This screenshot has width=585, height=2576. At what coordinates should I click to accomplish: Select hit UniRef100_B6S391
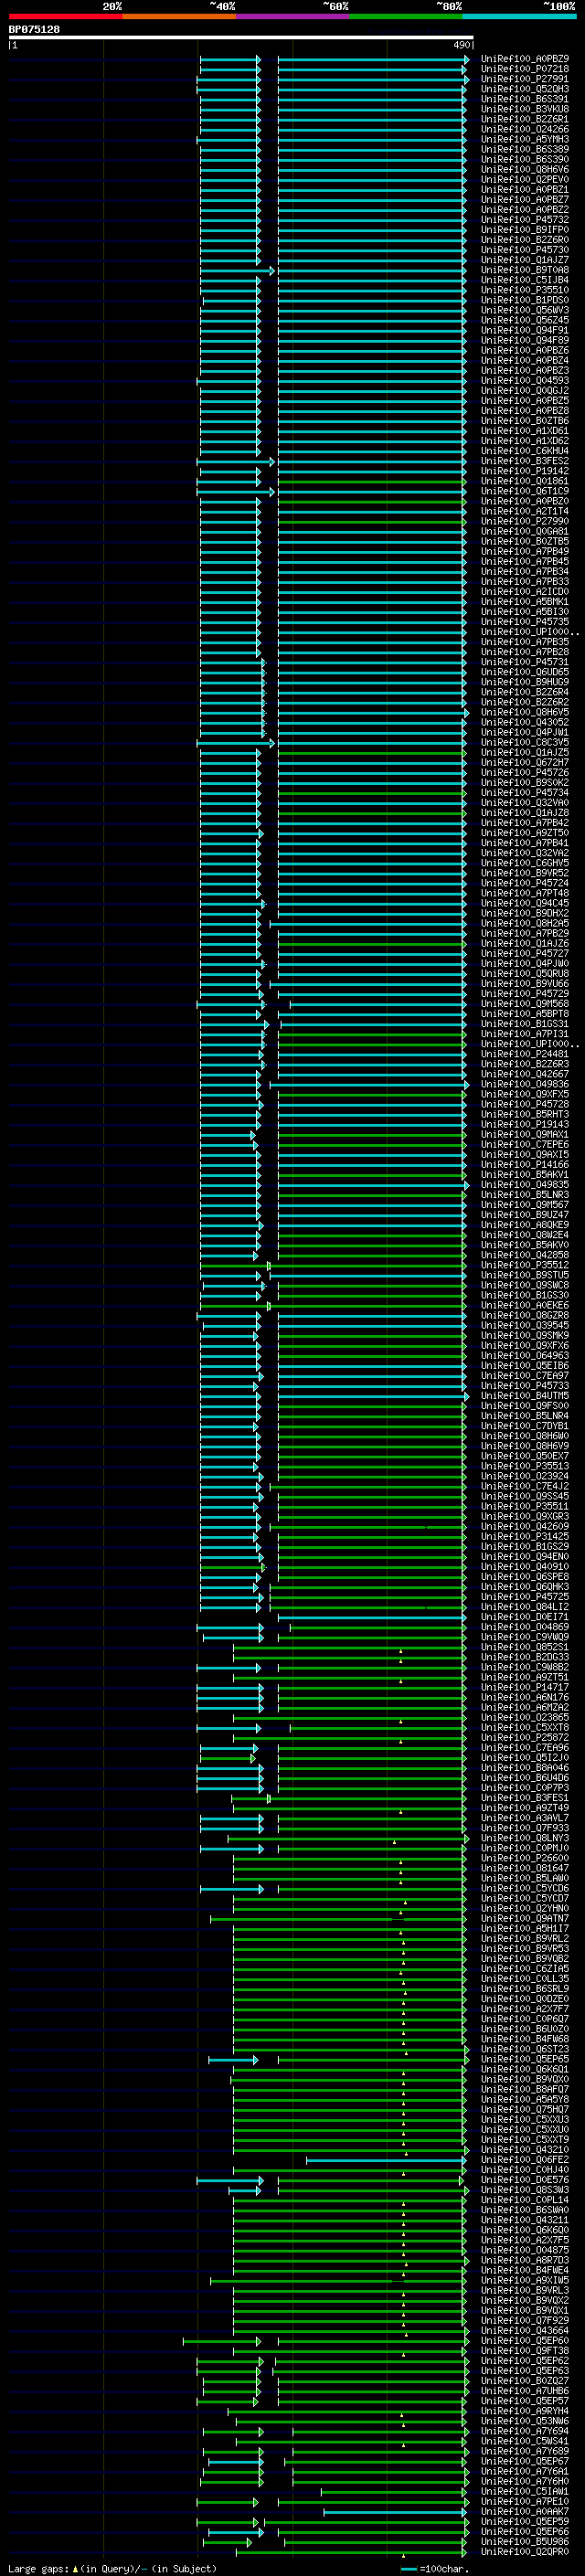point(525,99)
